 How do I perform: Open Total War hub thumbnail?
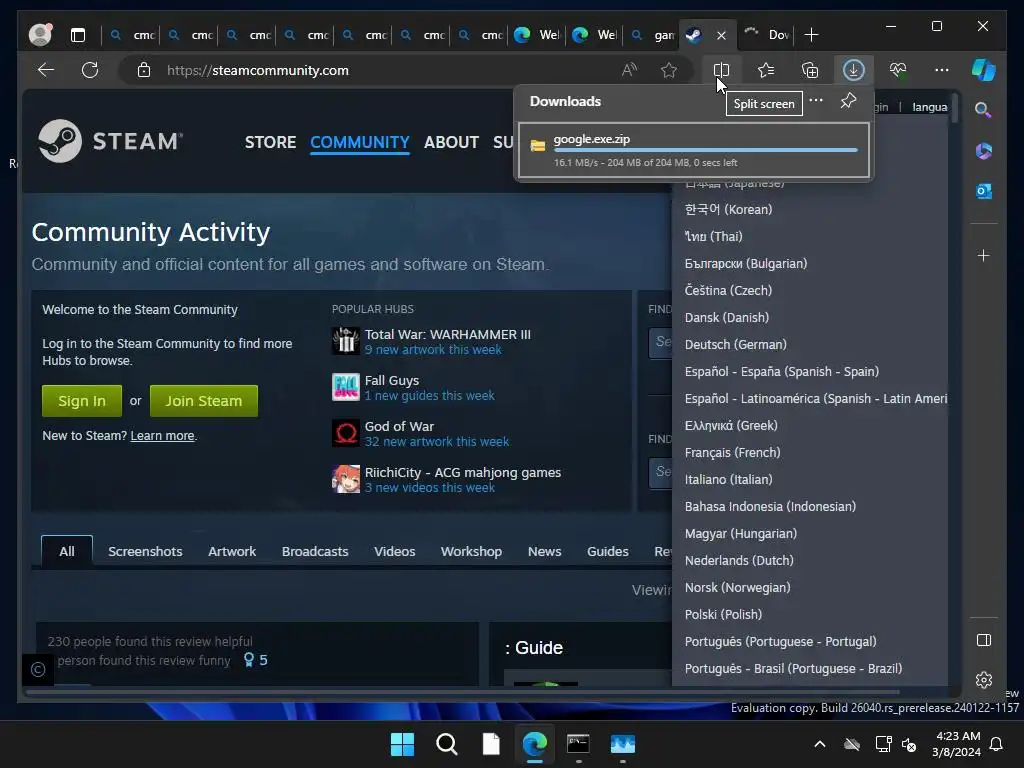point(345,341)
